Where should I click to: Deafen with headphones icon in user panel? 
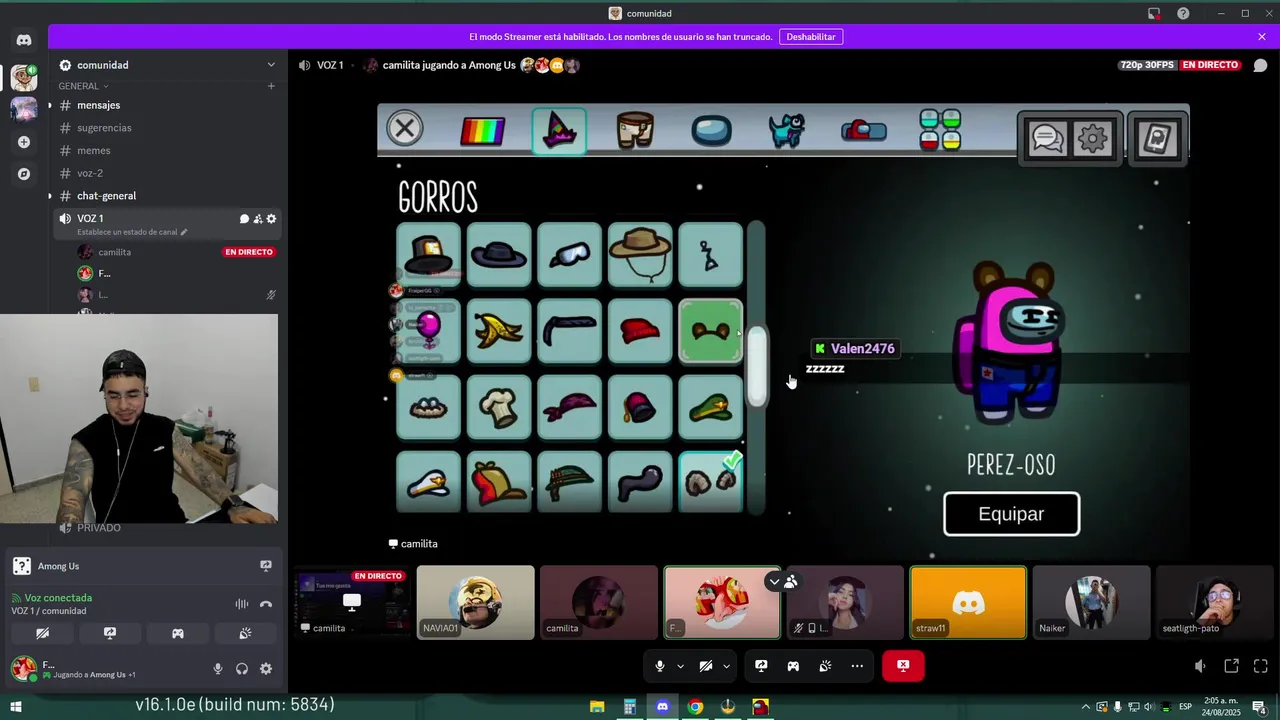[242, 669]
